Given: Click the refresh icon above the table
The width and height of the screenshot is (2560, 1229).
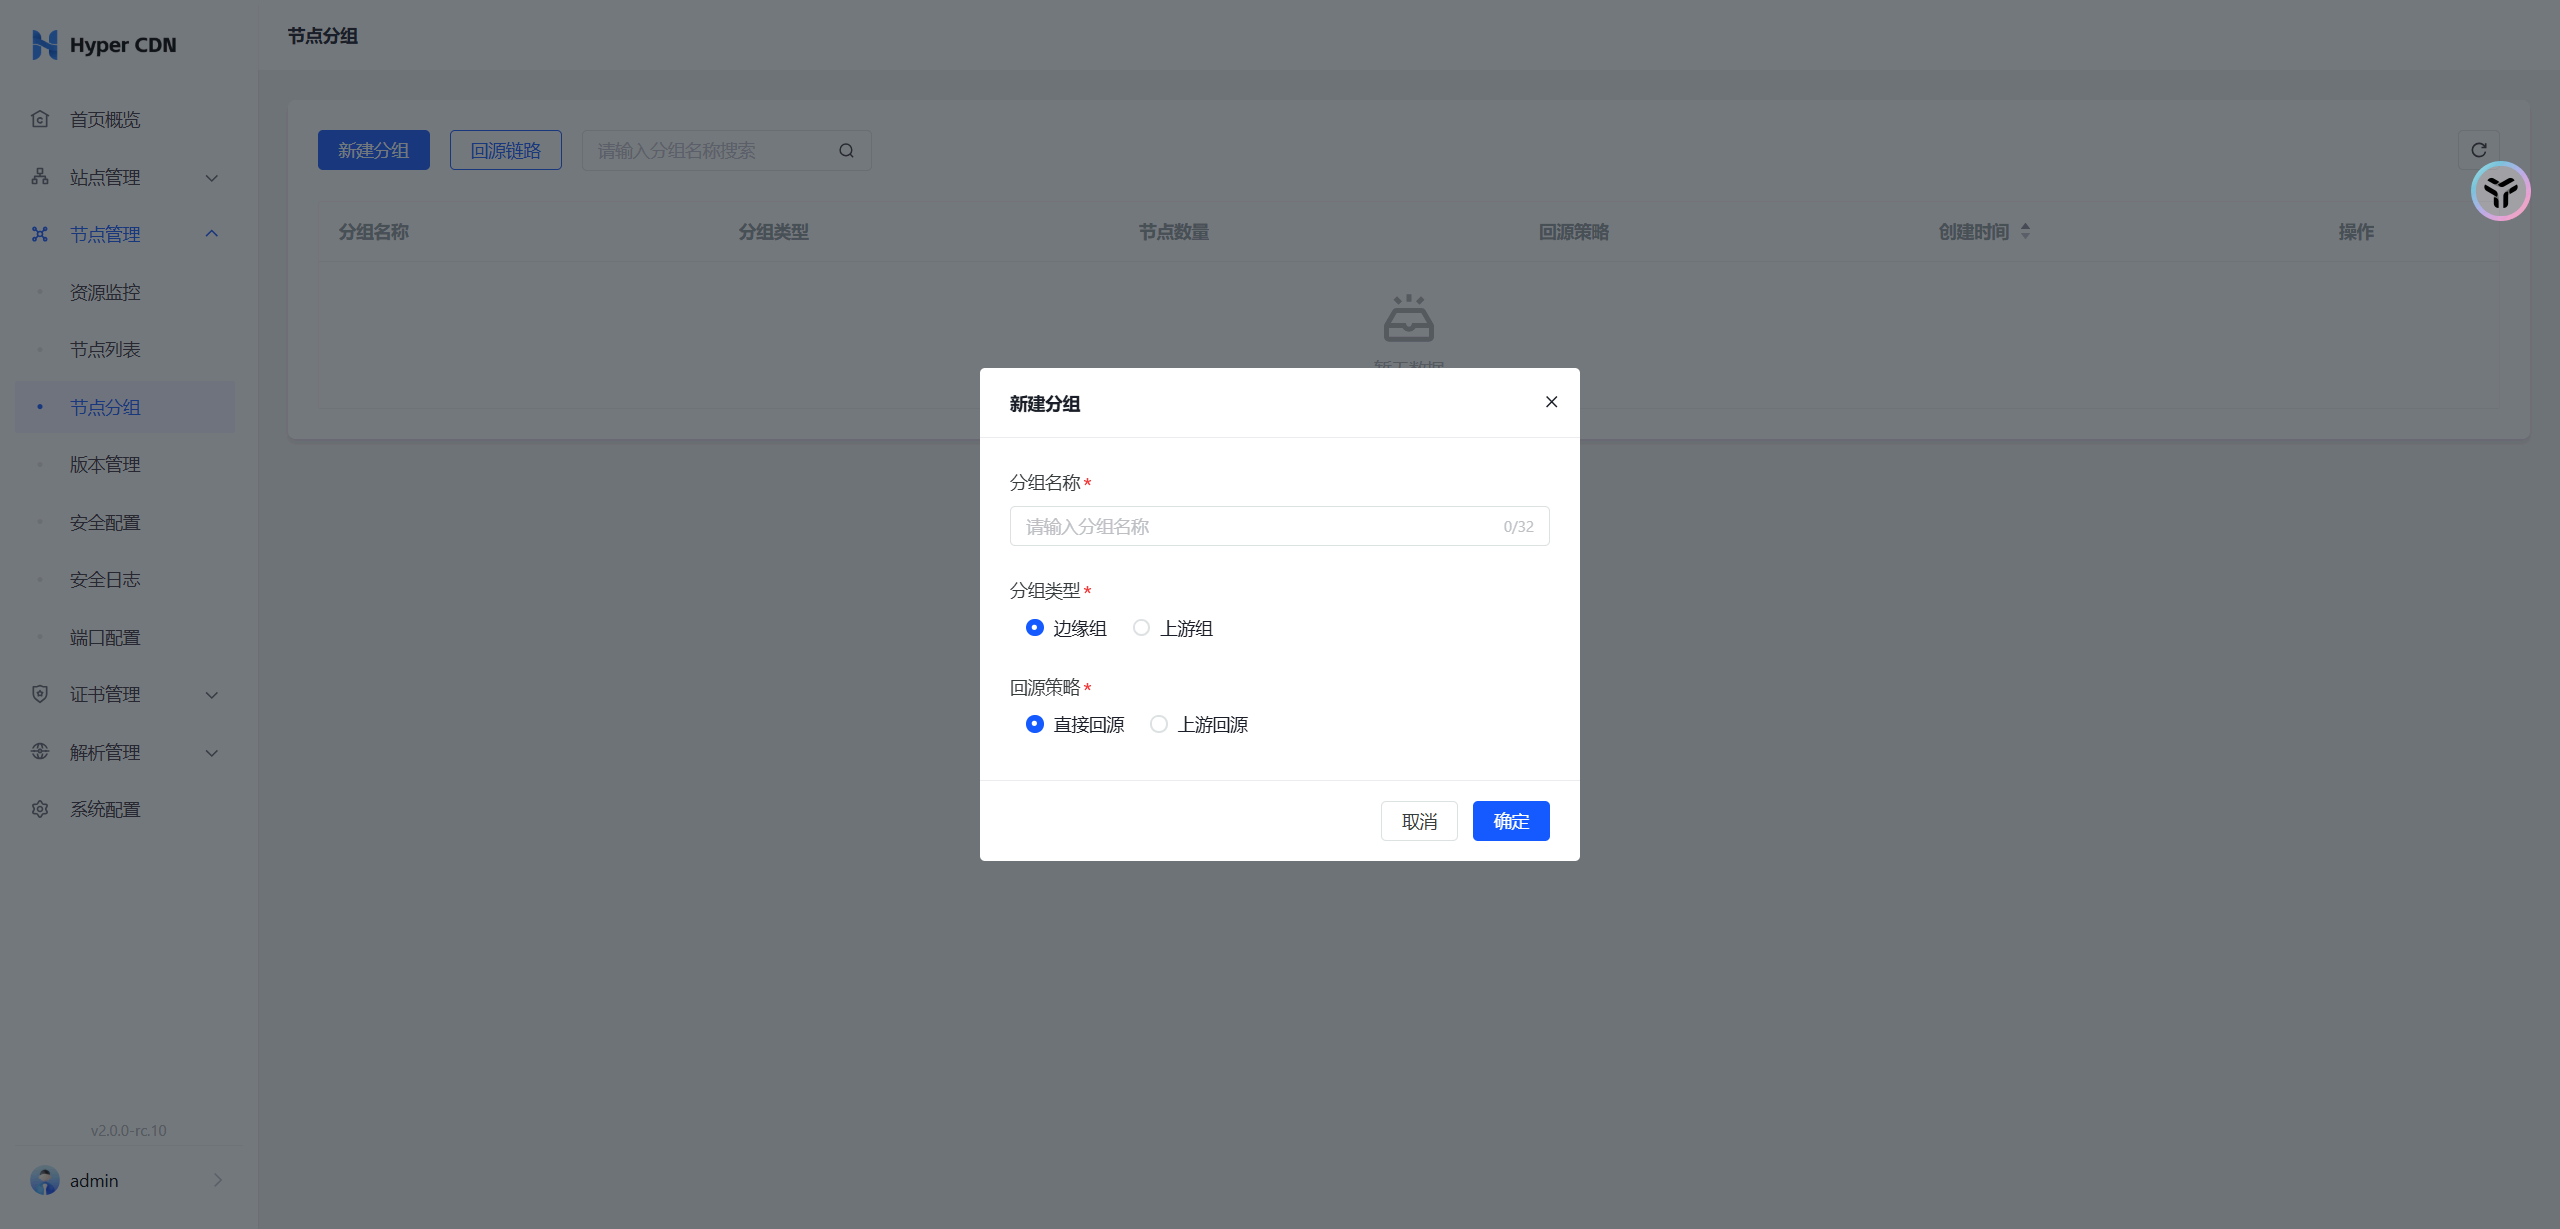Looking at the screenshot, I should (2478, 150).
